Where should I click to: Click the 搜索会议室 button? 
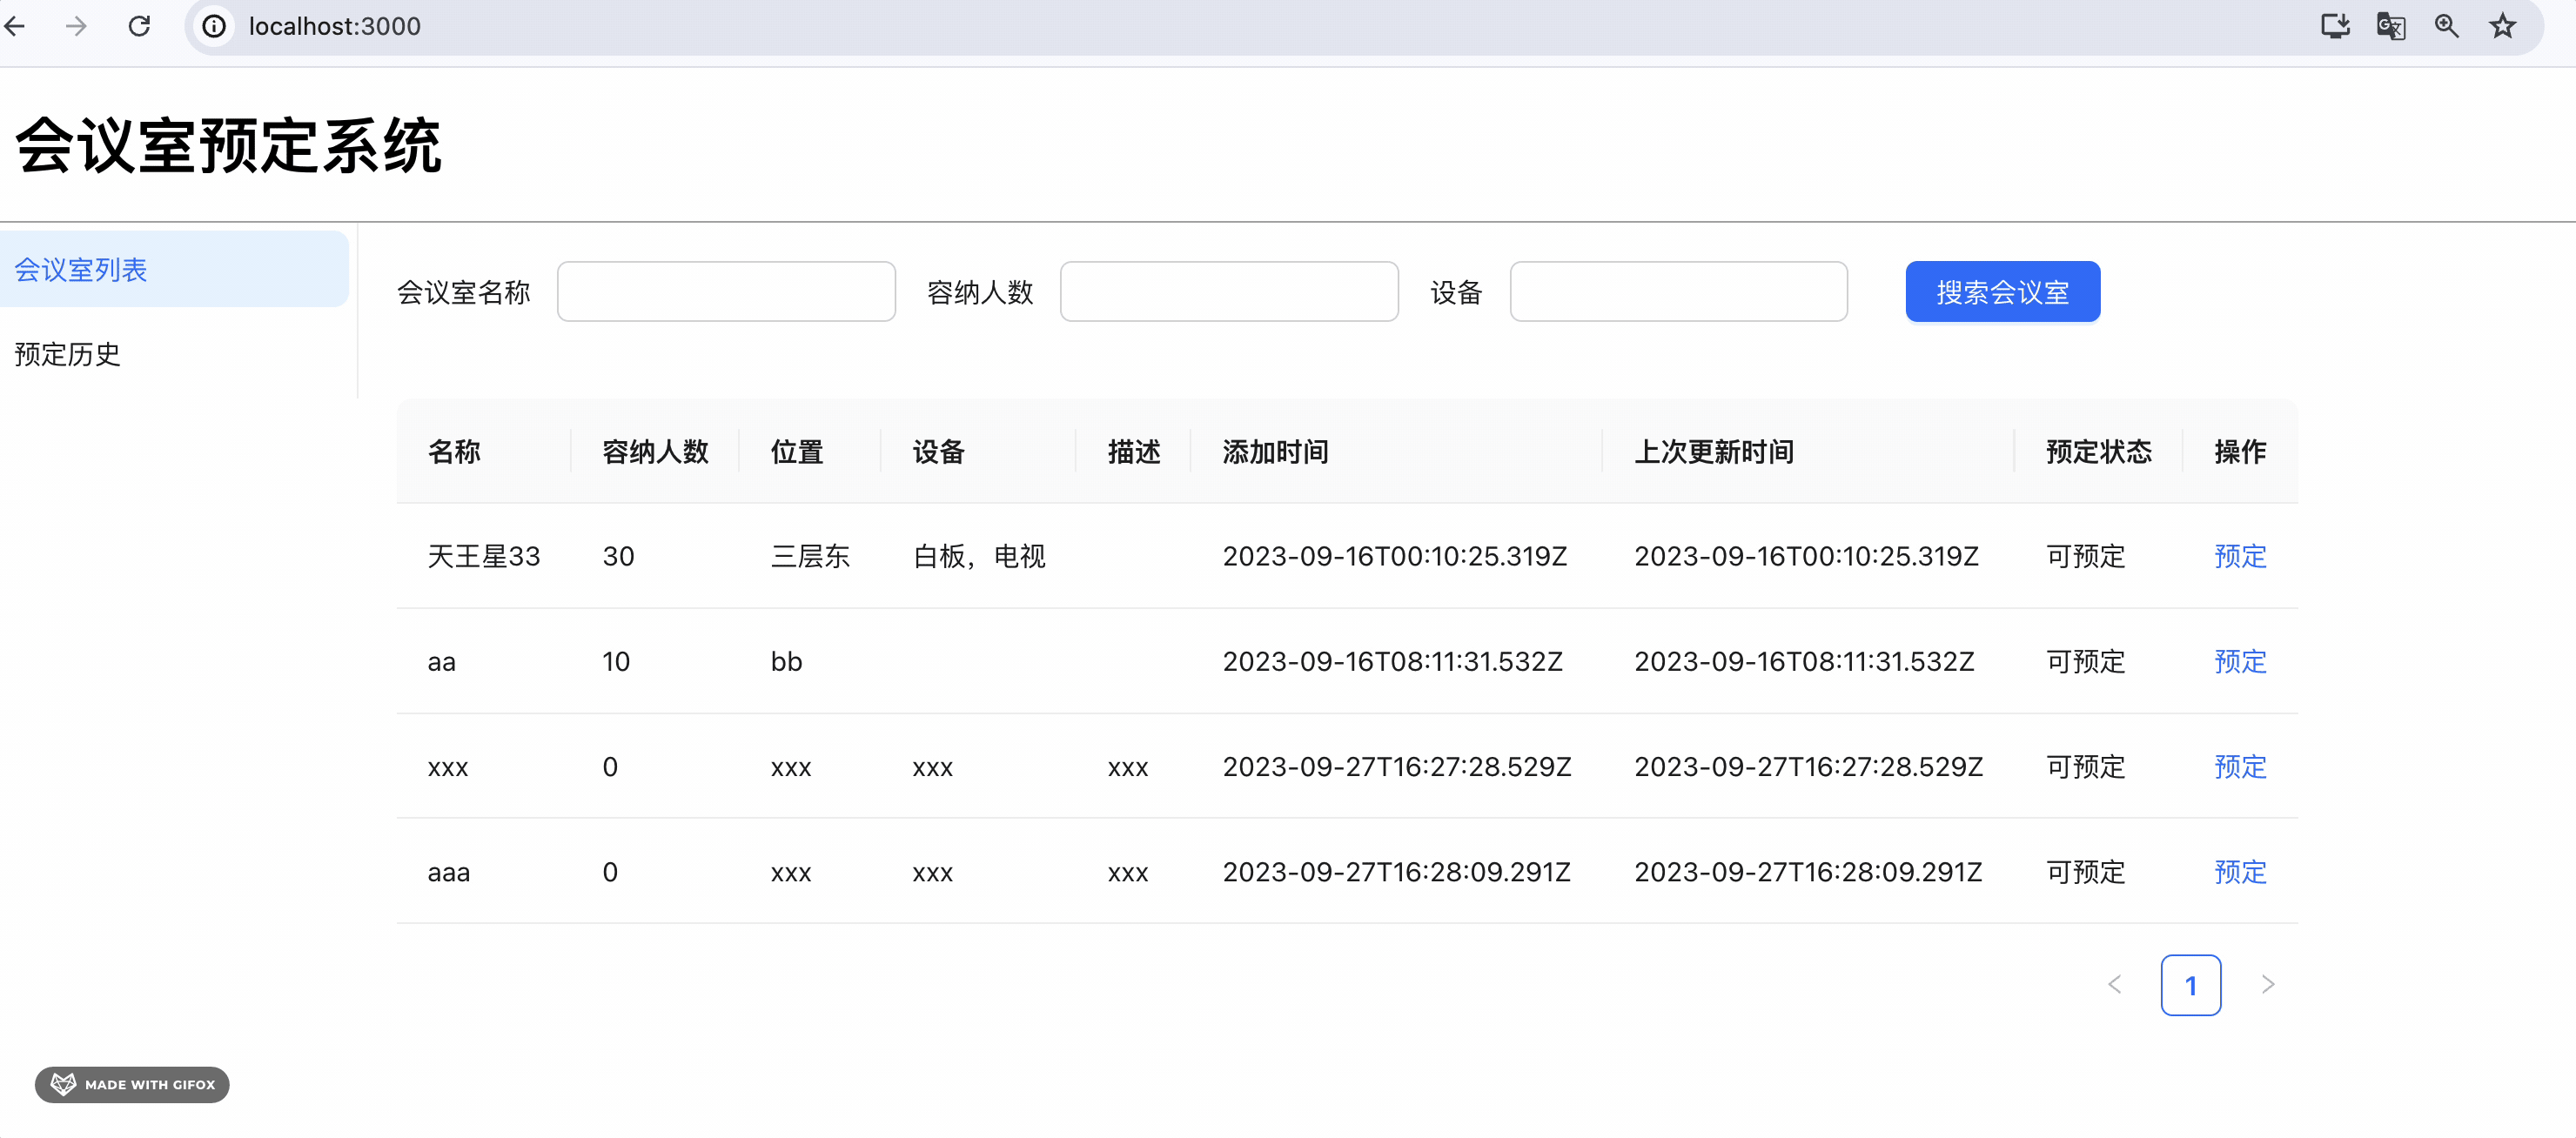(2002, 292)
